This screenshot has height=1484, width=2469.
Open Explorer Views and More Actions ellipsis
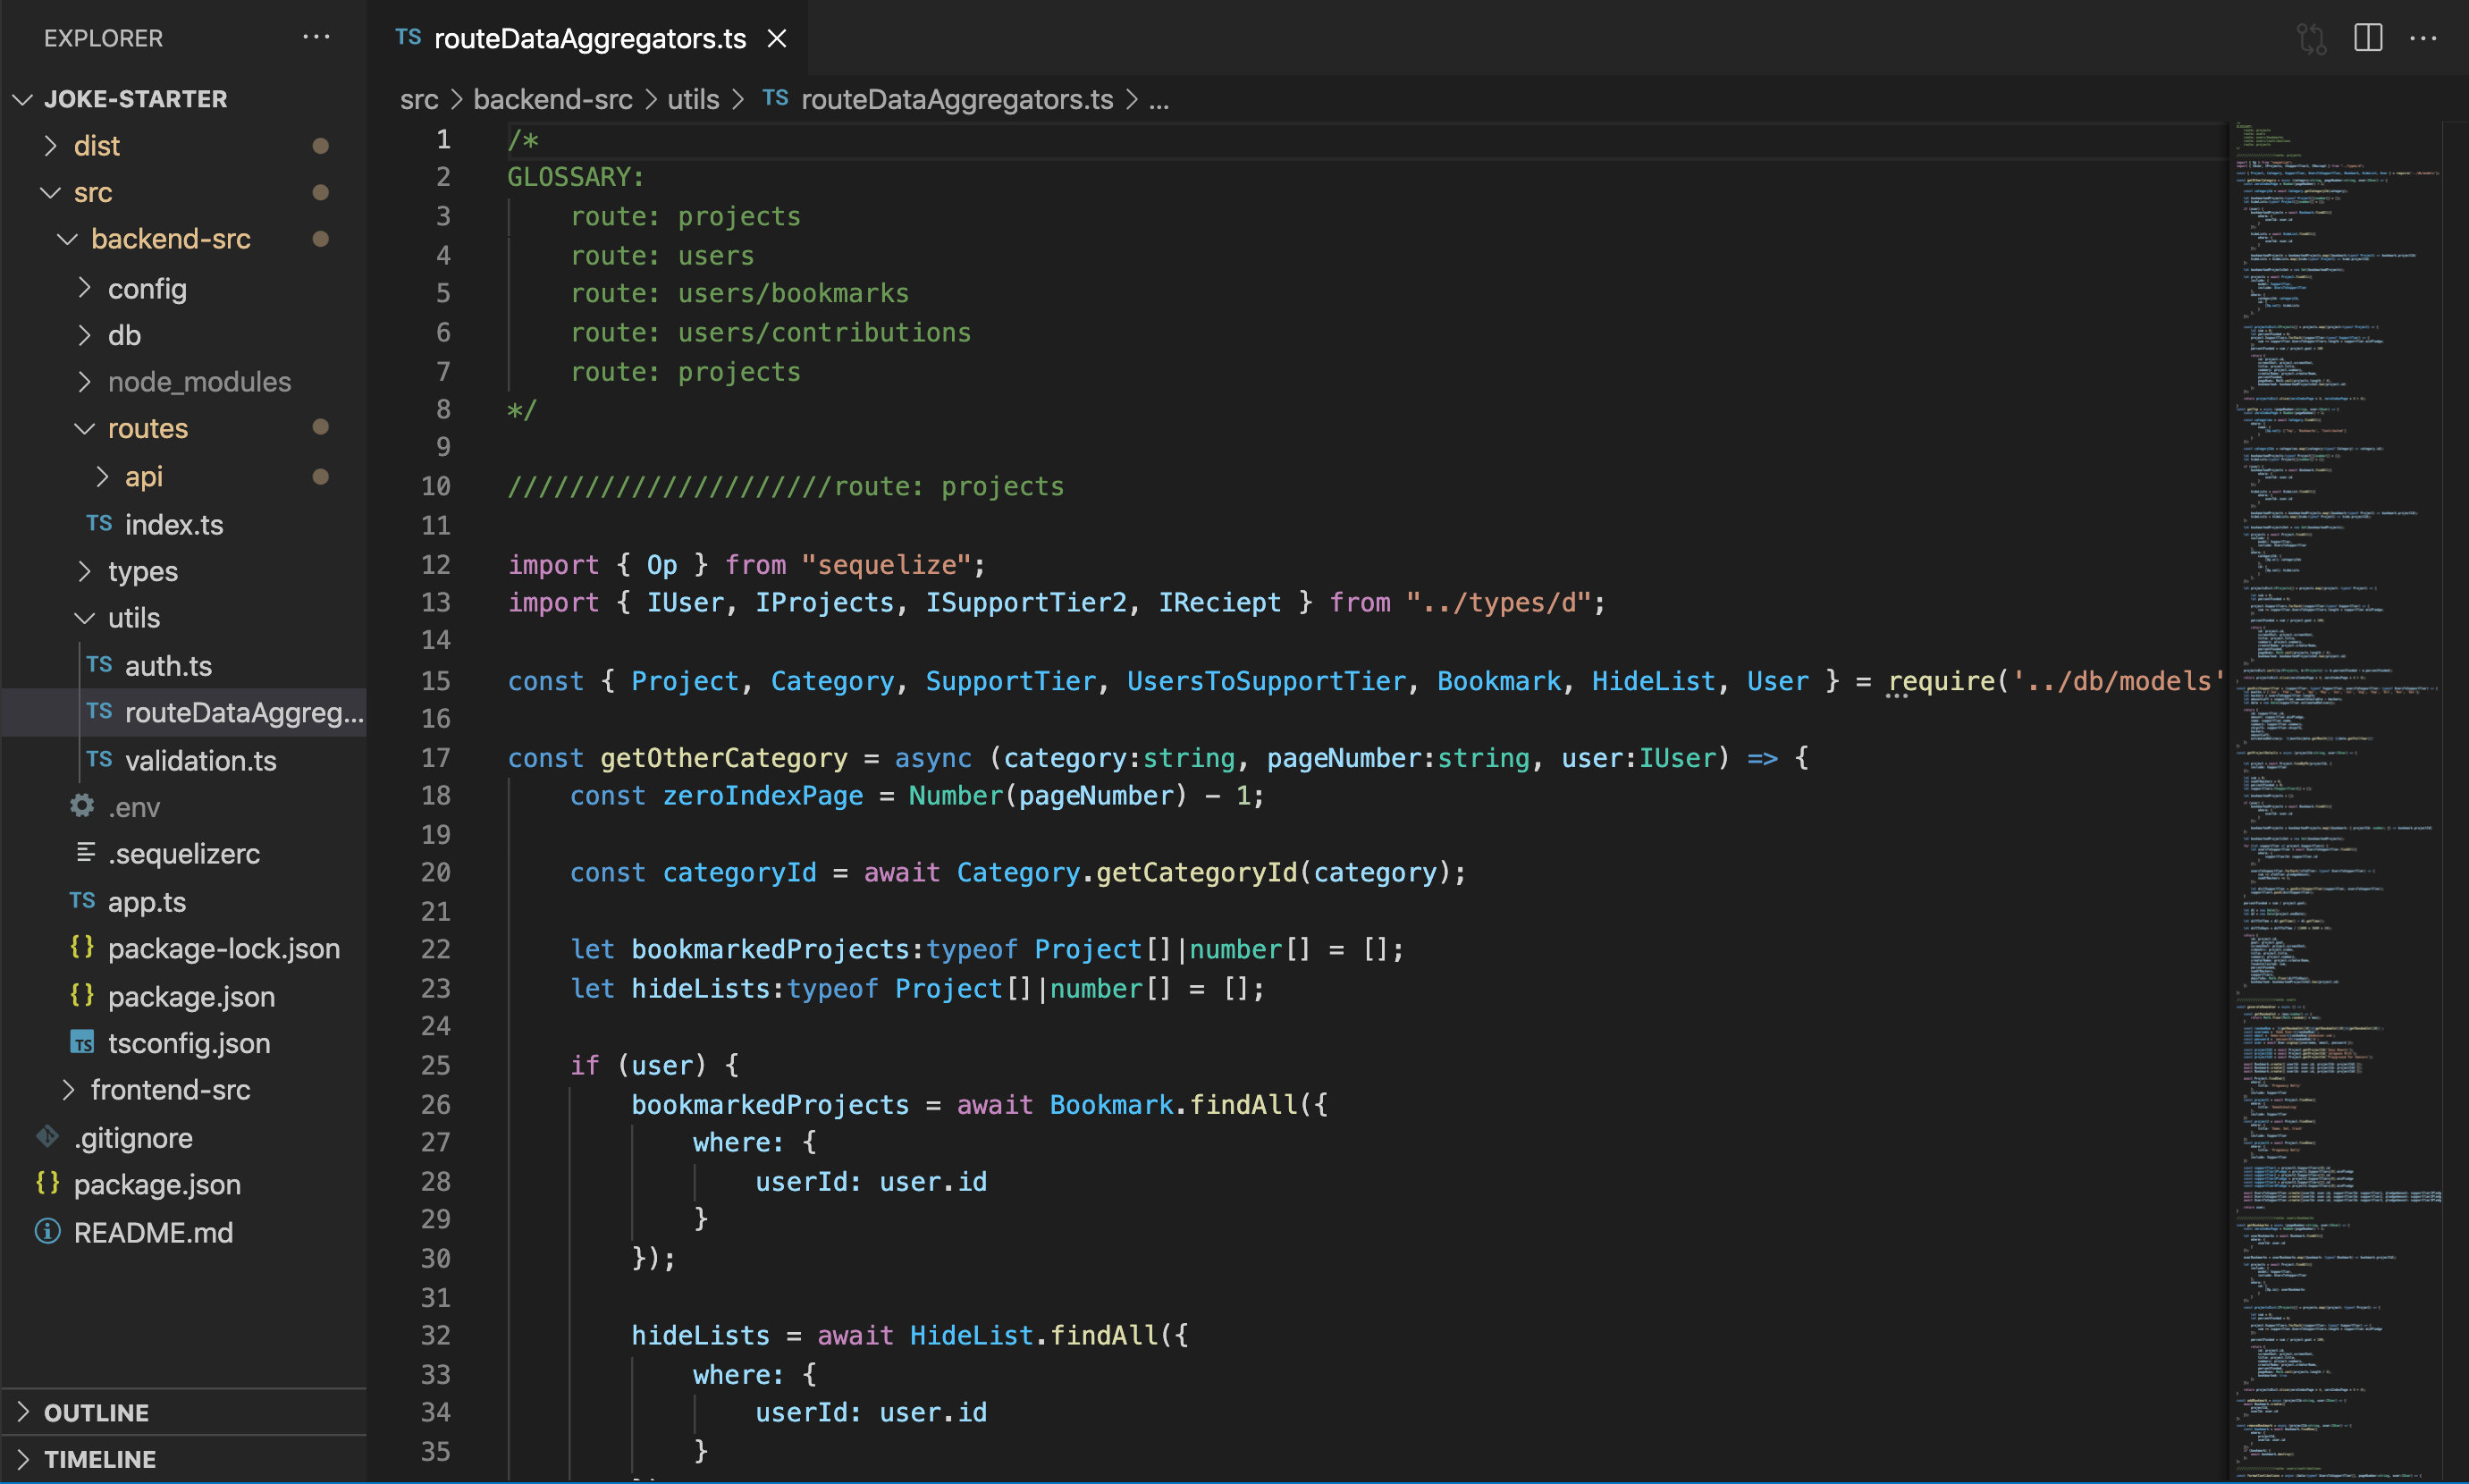[x=316, y=38]
